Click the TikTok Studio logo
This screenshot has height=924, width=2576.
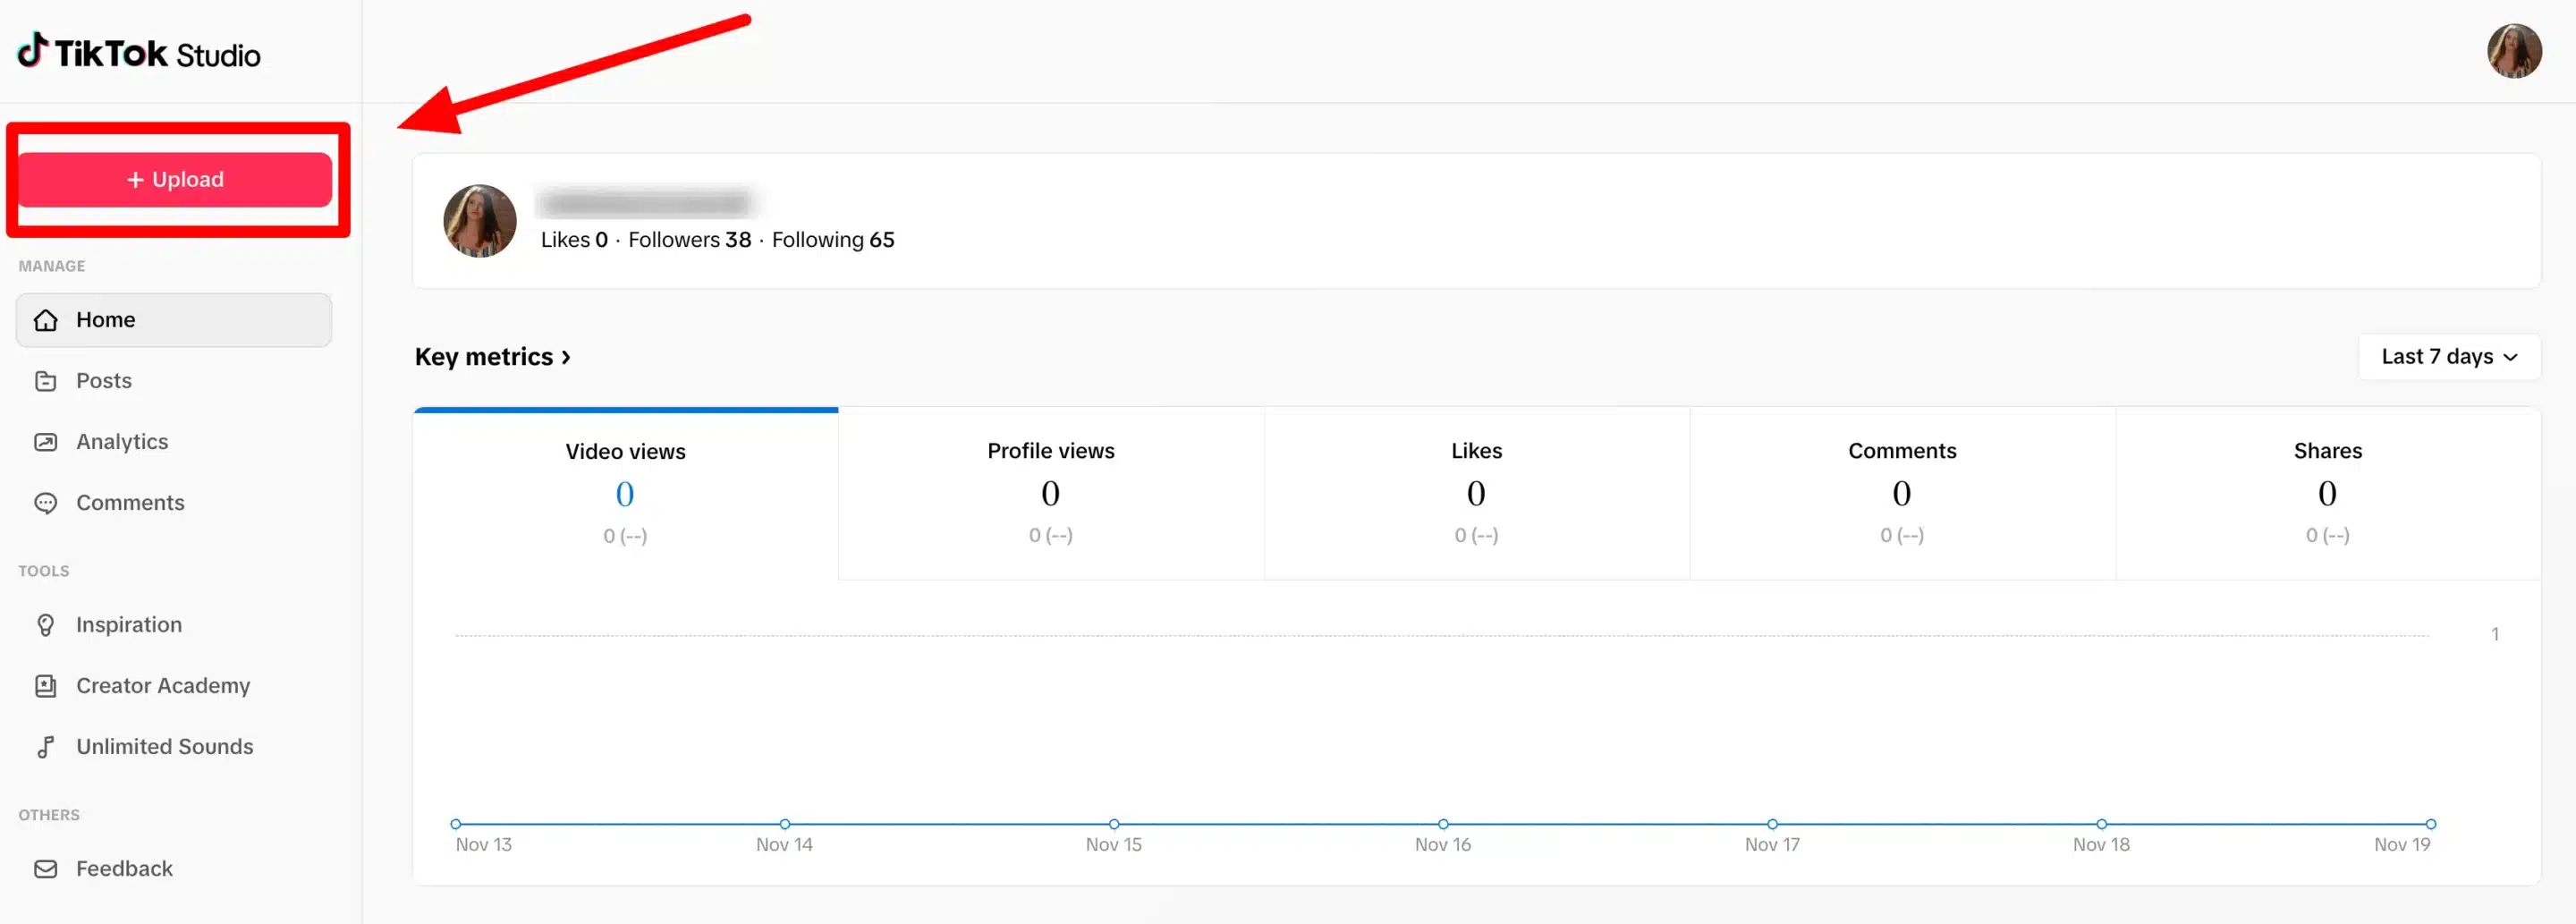tap(139, 52)
